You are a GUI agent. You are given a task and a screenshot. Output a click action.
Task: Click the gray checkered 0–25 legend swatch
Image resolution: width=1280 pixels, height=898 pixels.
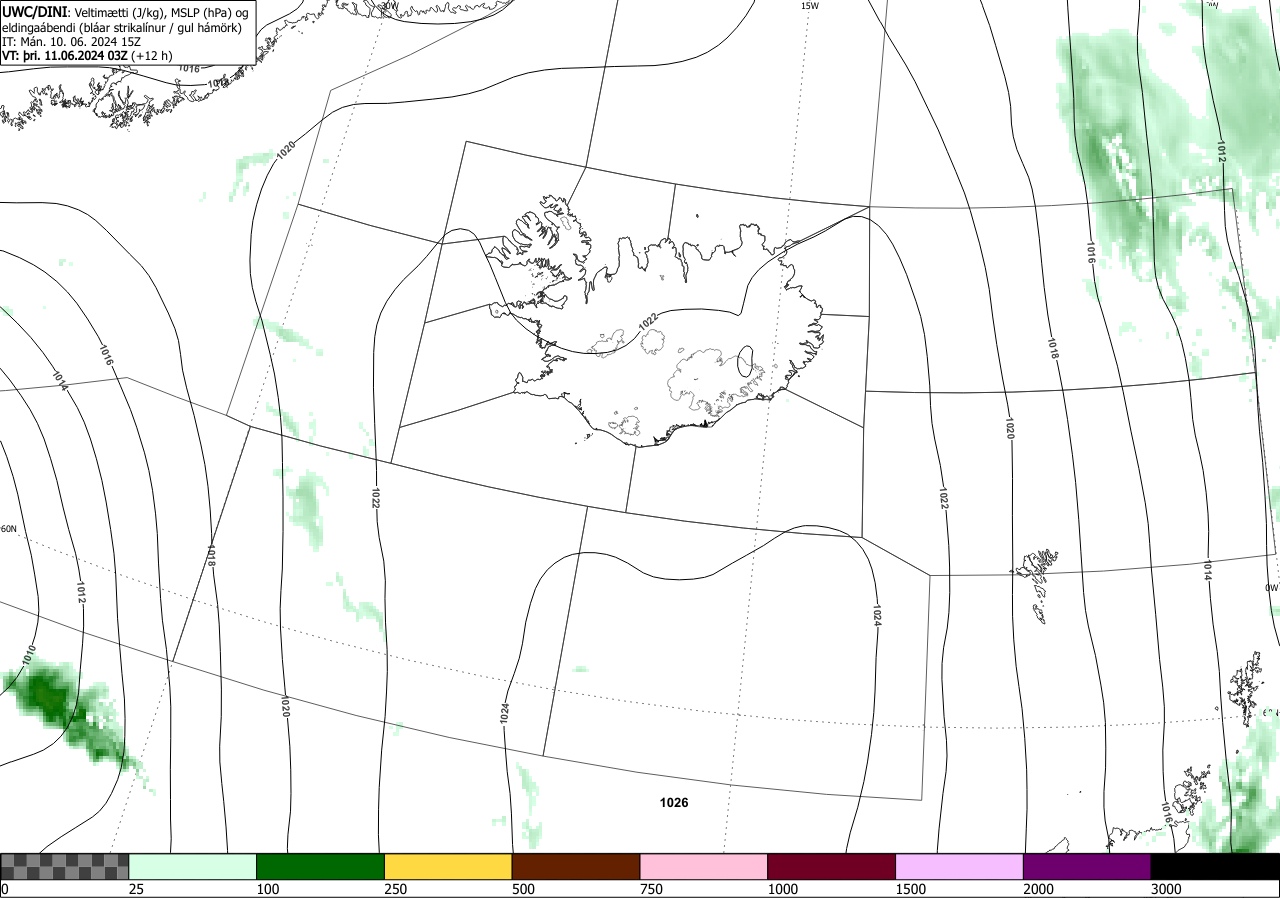(x=64, y=866)
